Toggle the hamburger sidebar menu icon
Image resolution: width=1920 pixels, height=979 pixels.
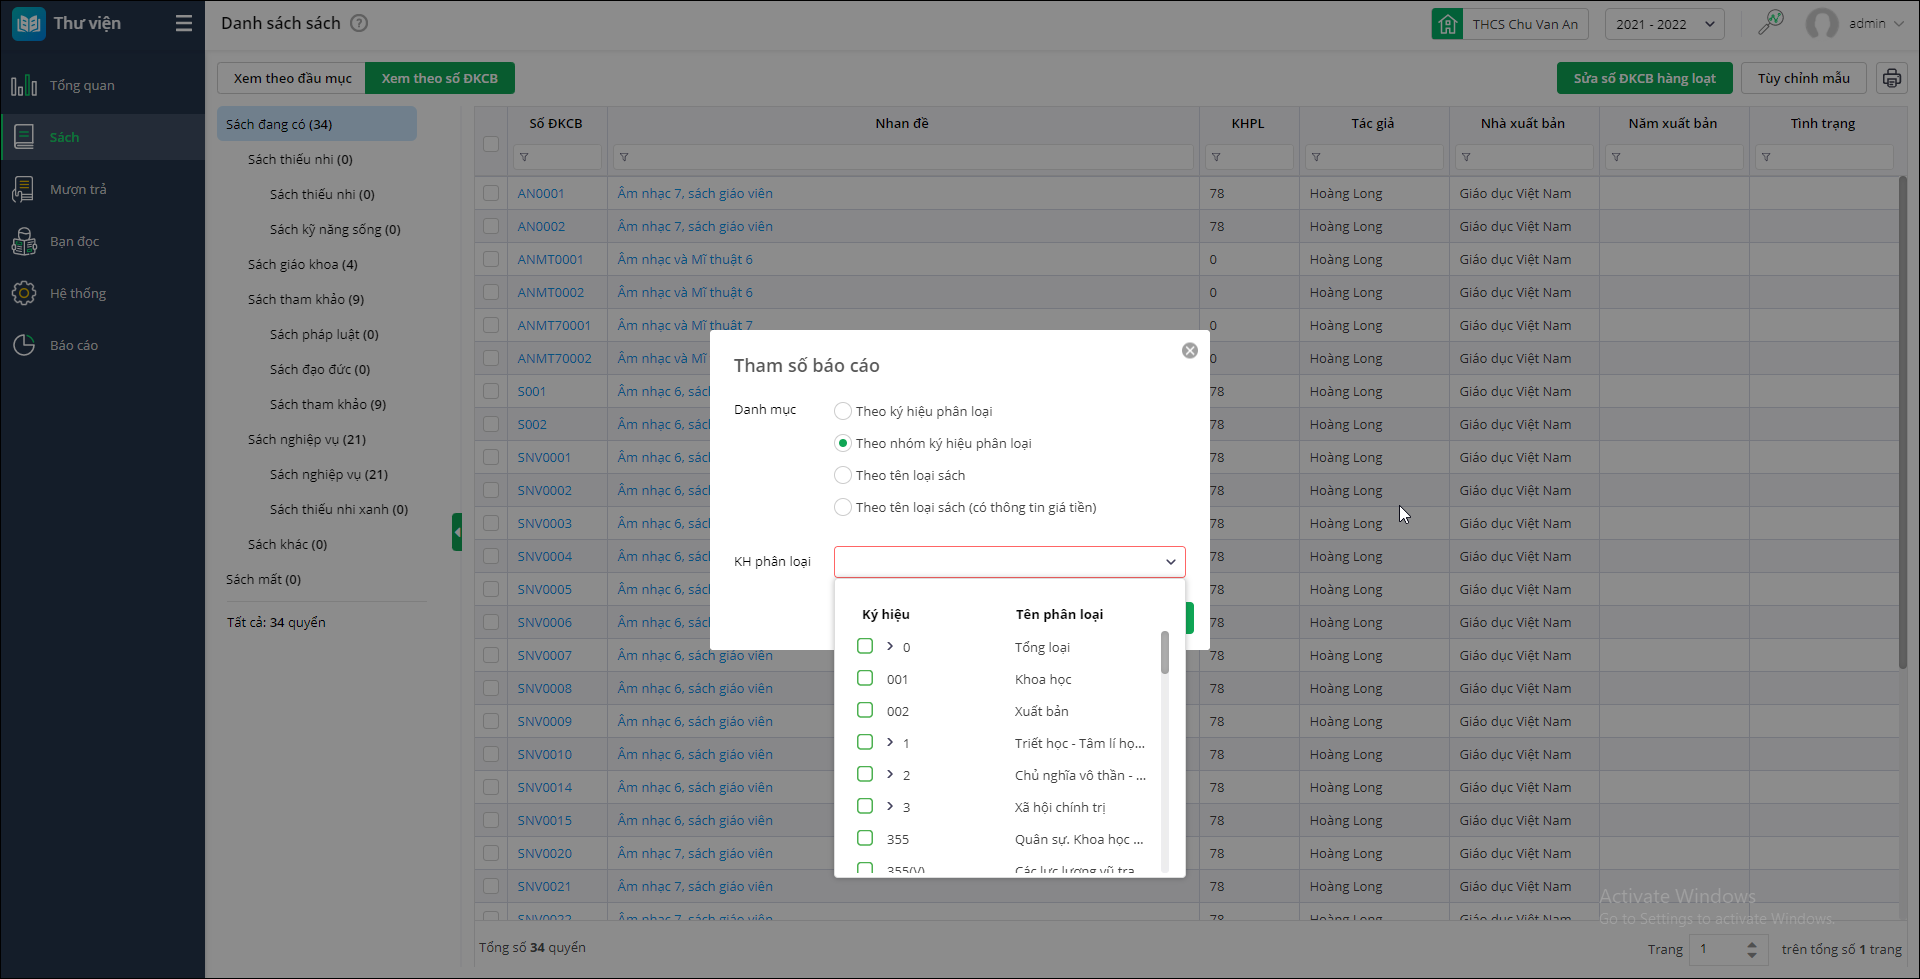(x=184, y=23)
